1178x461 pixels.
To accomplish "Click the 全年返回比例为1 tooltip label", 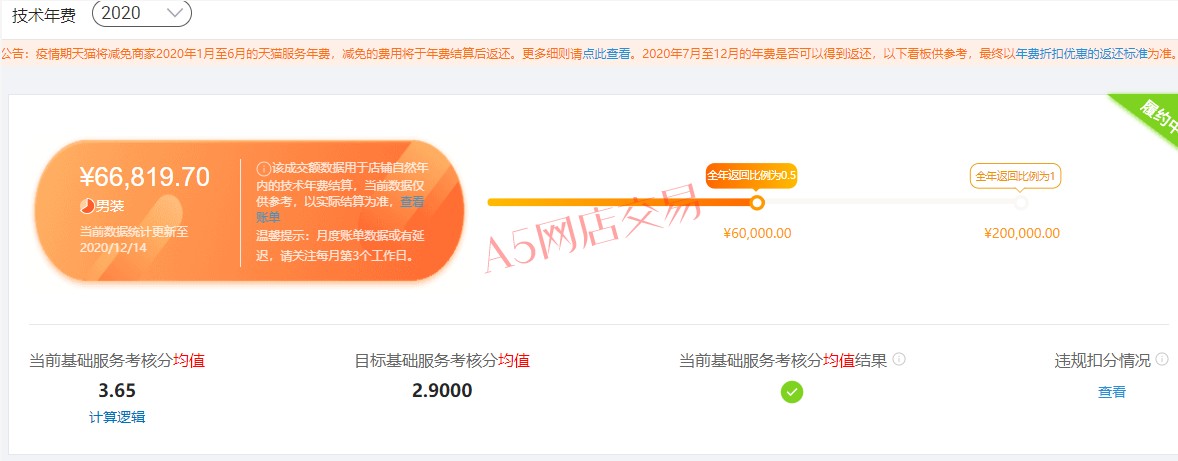I will (x=1015, y=176).
